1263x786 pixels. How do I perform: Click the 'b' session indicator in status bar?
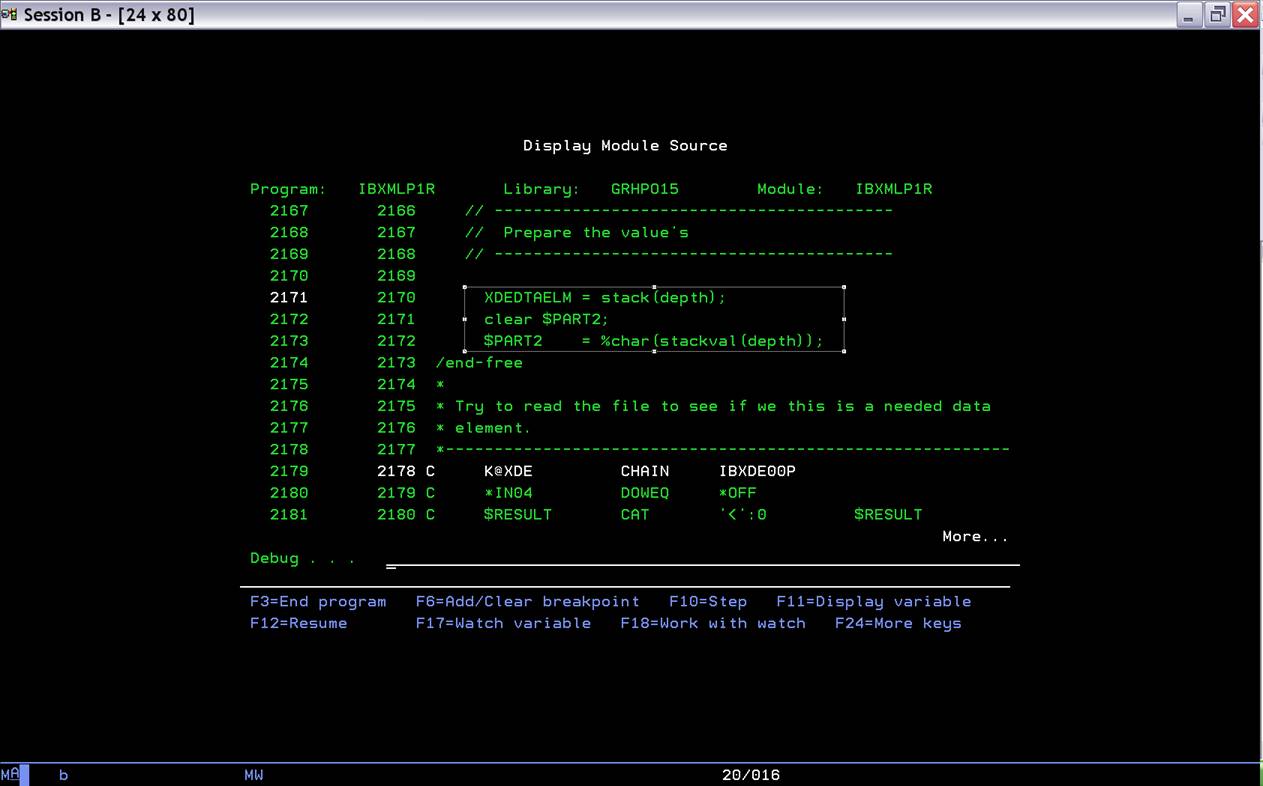click(63, 775)
